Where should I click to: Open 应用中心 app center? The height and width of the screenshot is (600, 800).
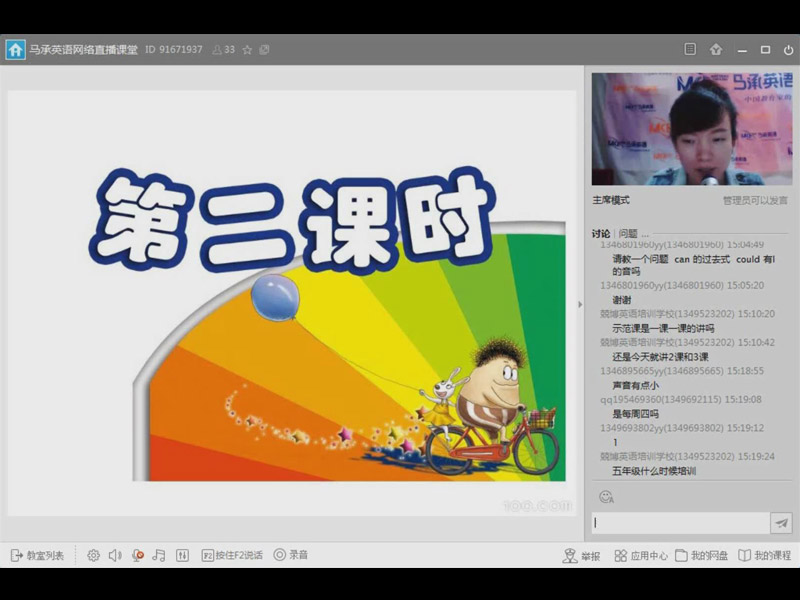tap(641, 555)
